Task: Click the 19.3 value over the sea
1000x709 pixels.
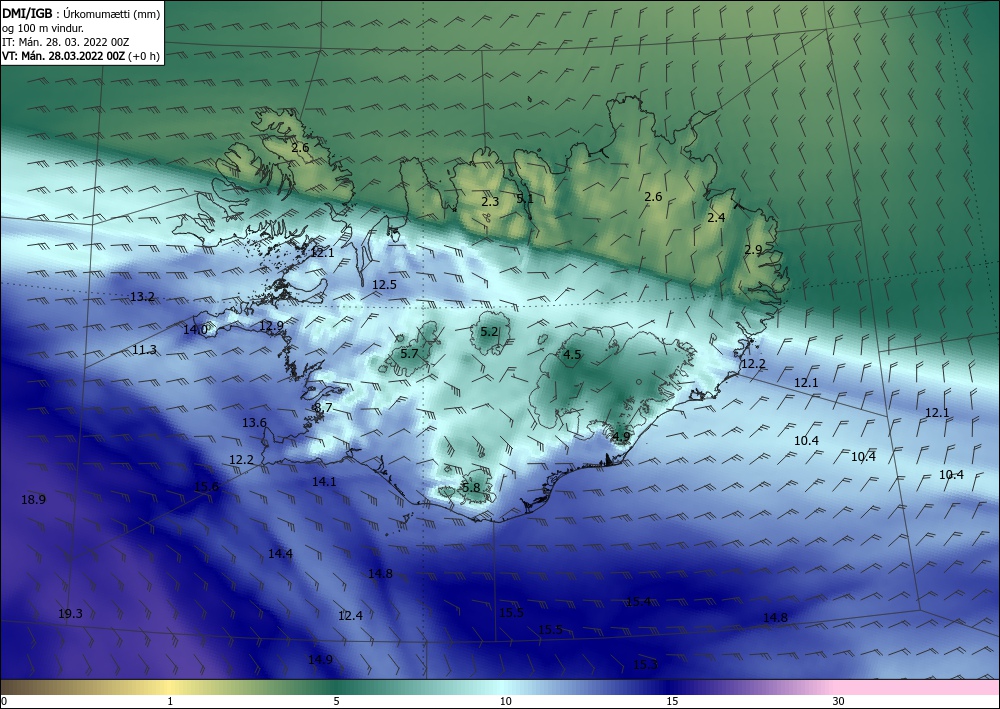Action: point(70,614)
